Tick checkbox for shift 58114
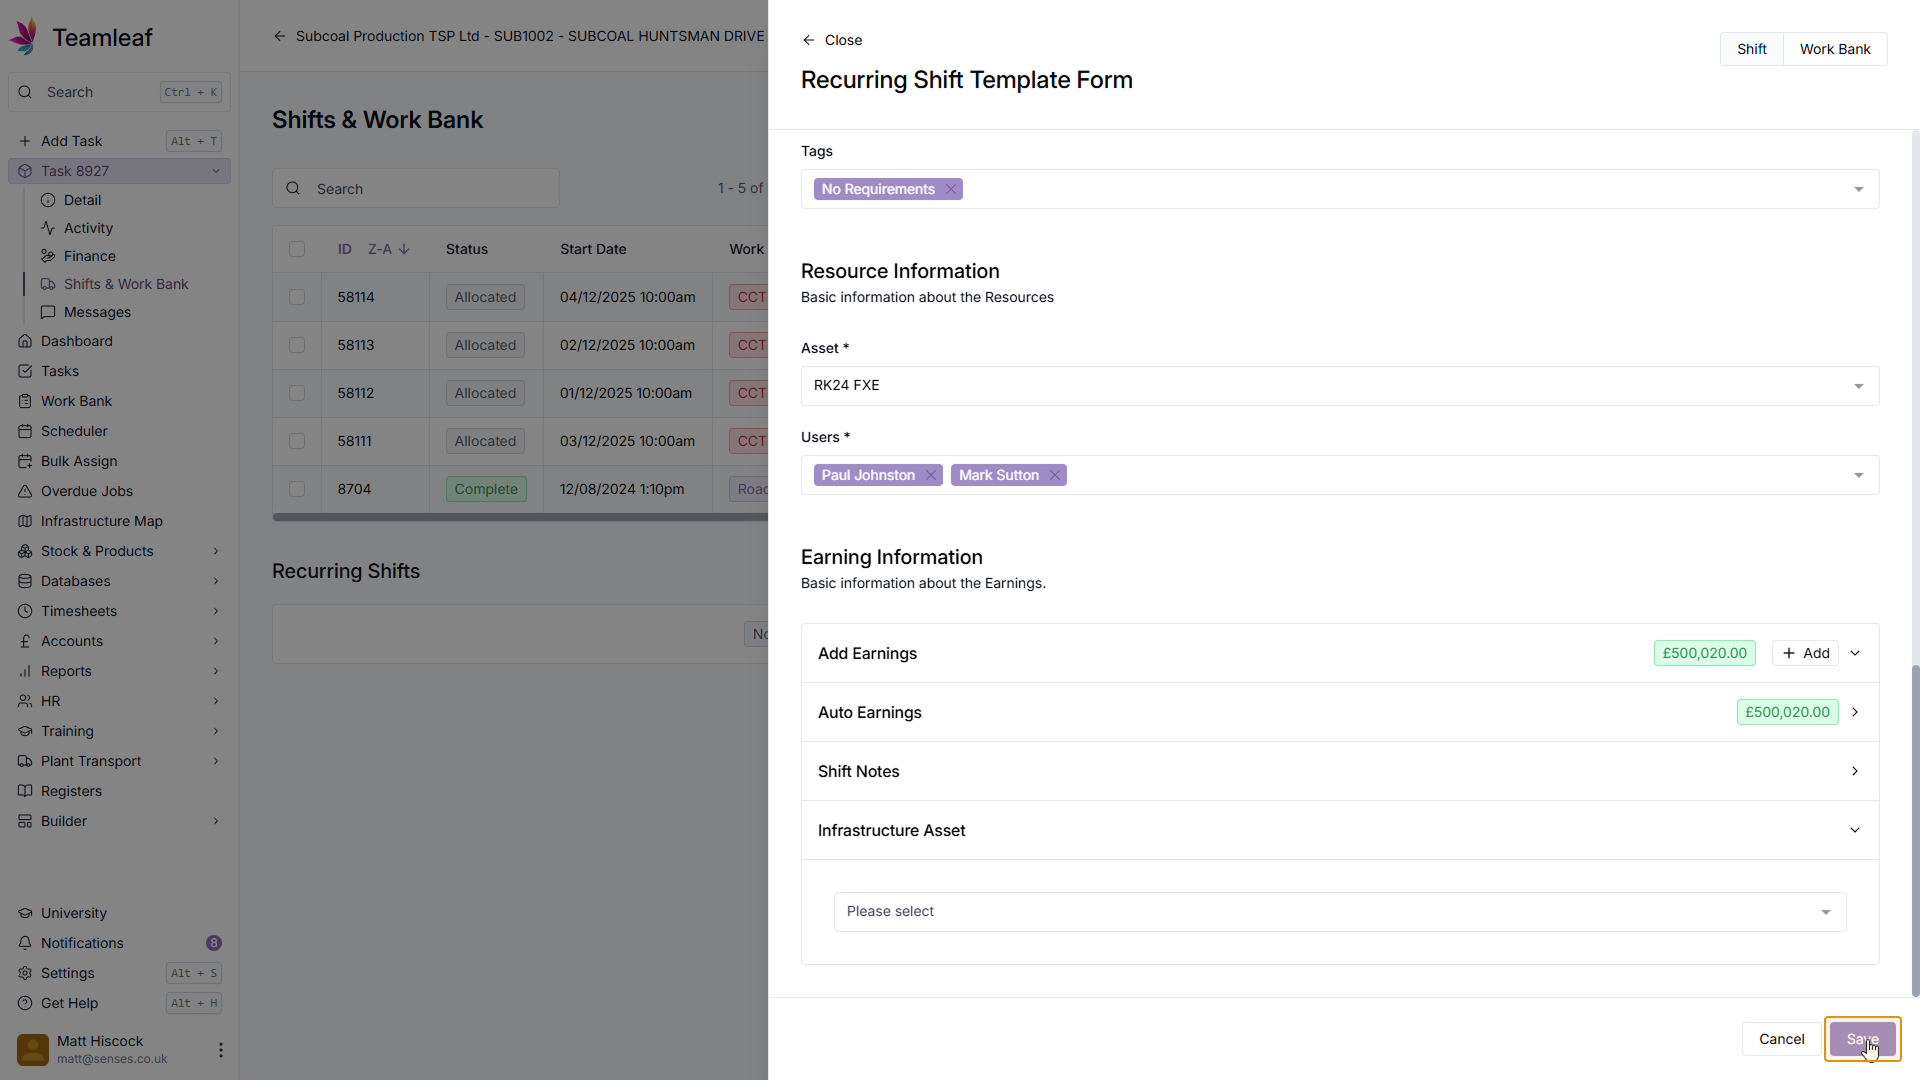The image size is (1920, 1080). point(297,297)
